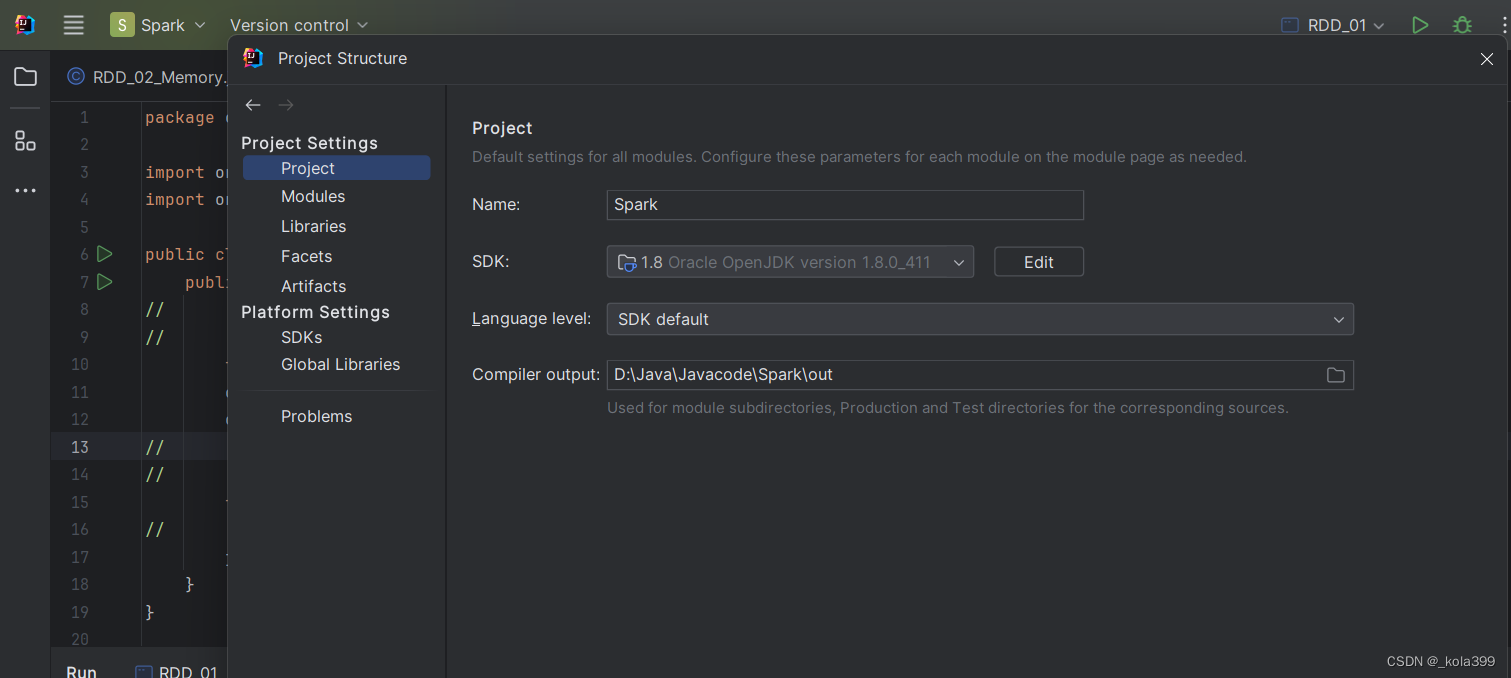Open the Structure tool window icon
Screen dimensions: 1511x678
point(25,141)
